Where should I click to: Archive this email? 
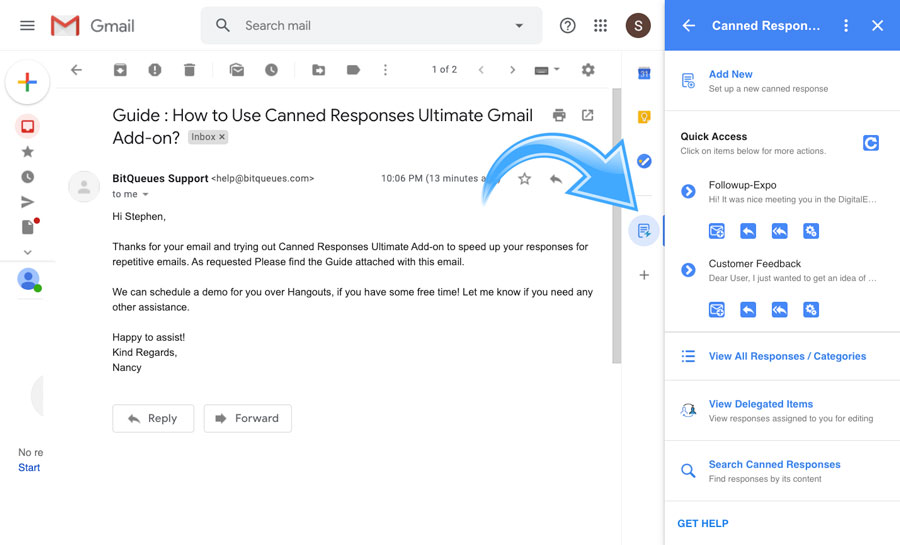pos(120,70)
